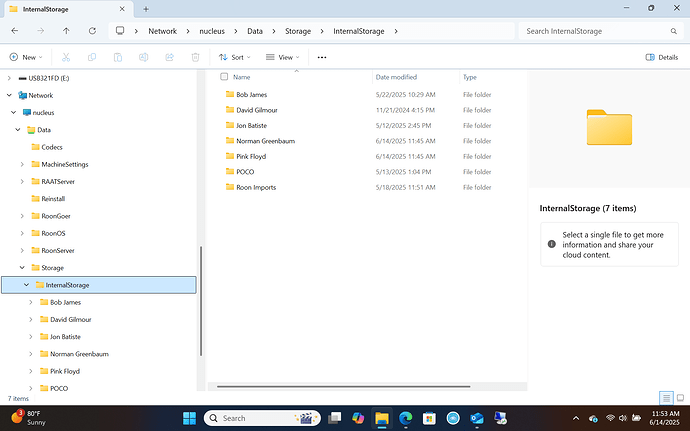The image size is (690, 431).
Task: Expand the MachineSettings tree folder
Action: (22, 164)
